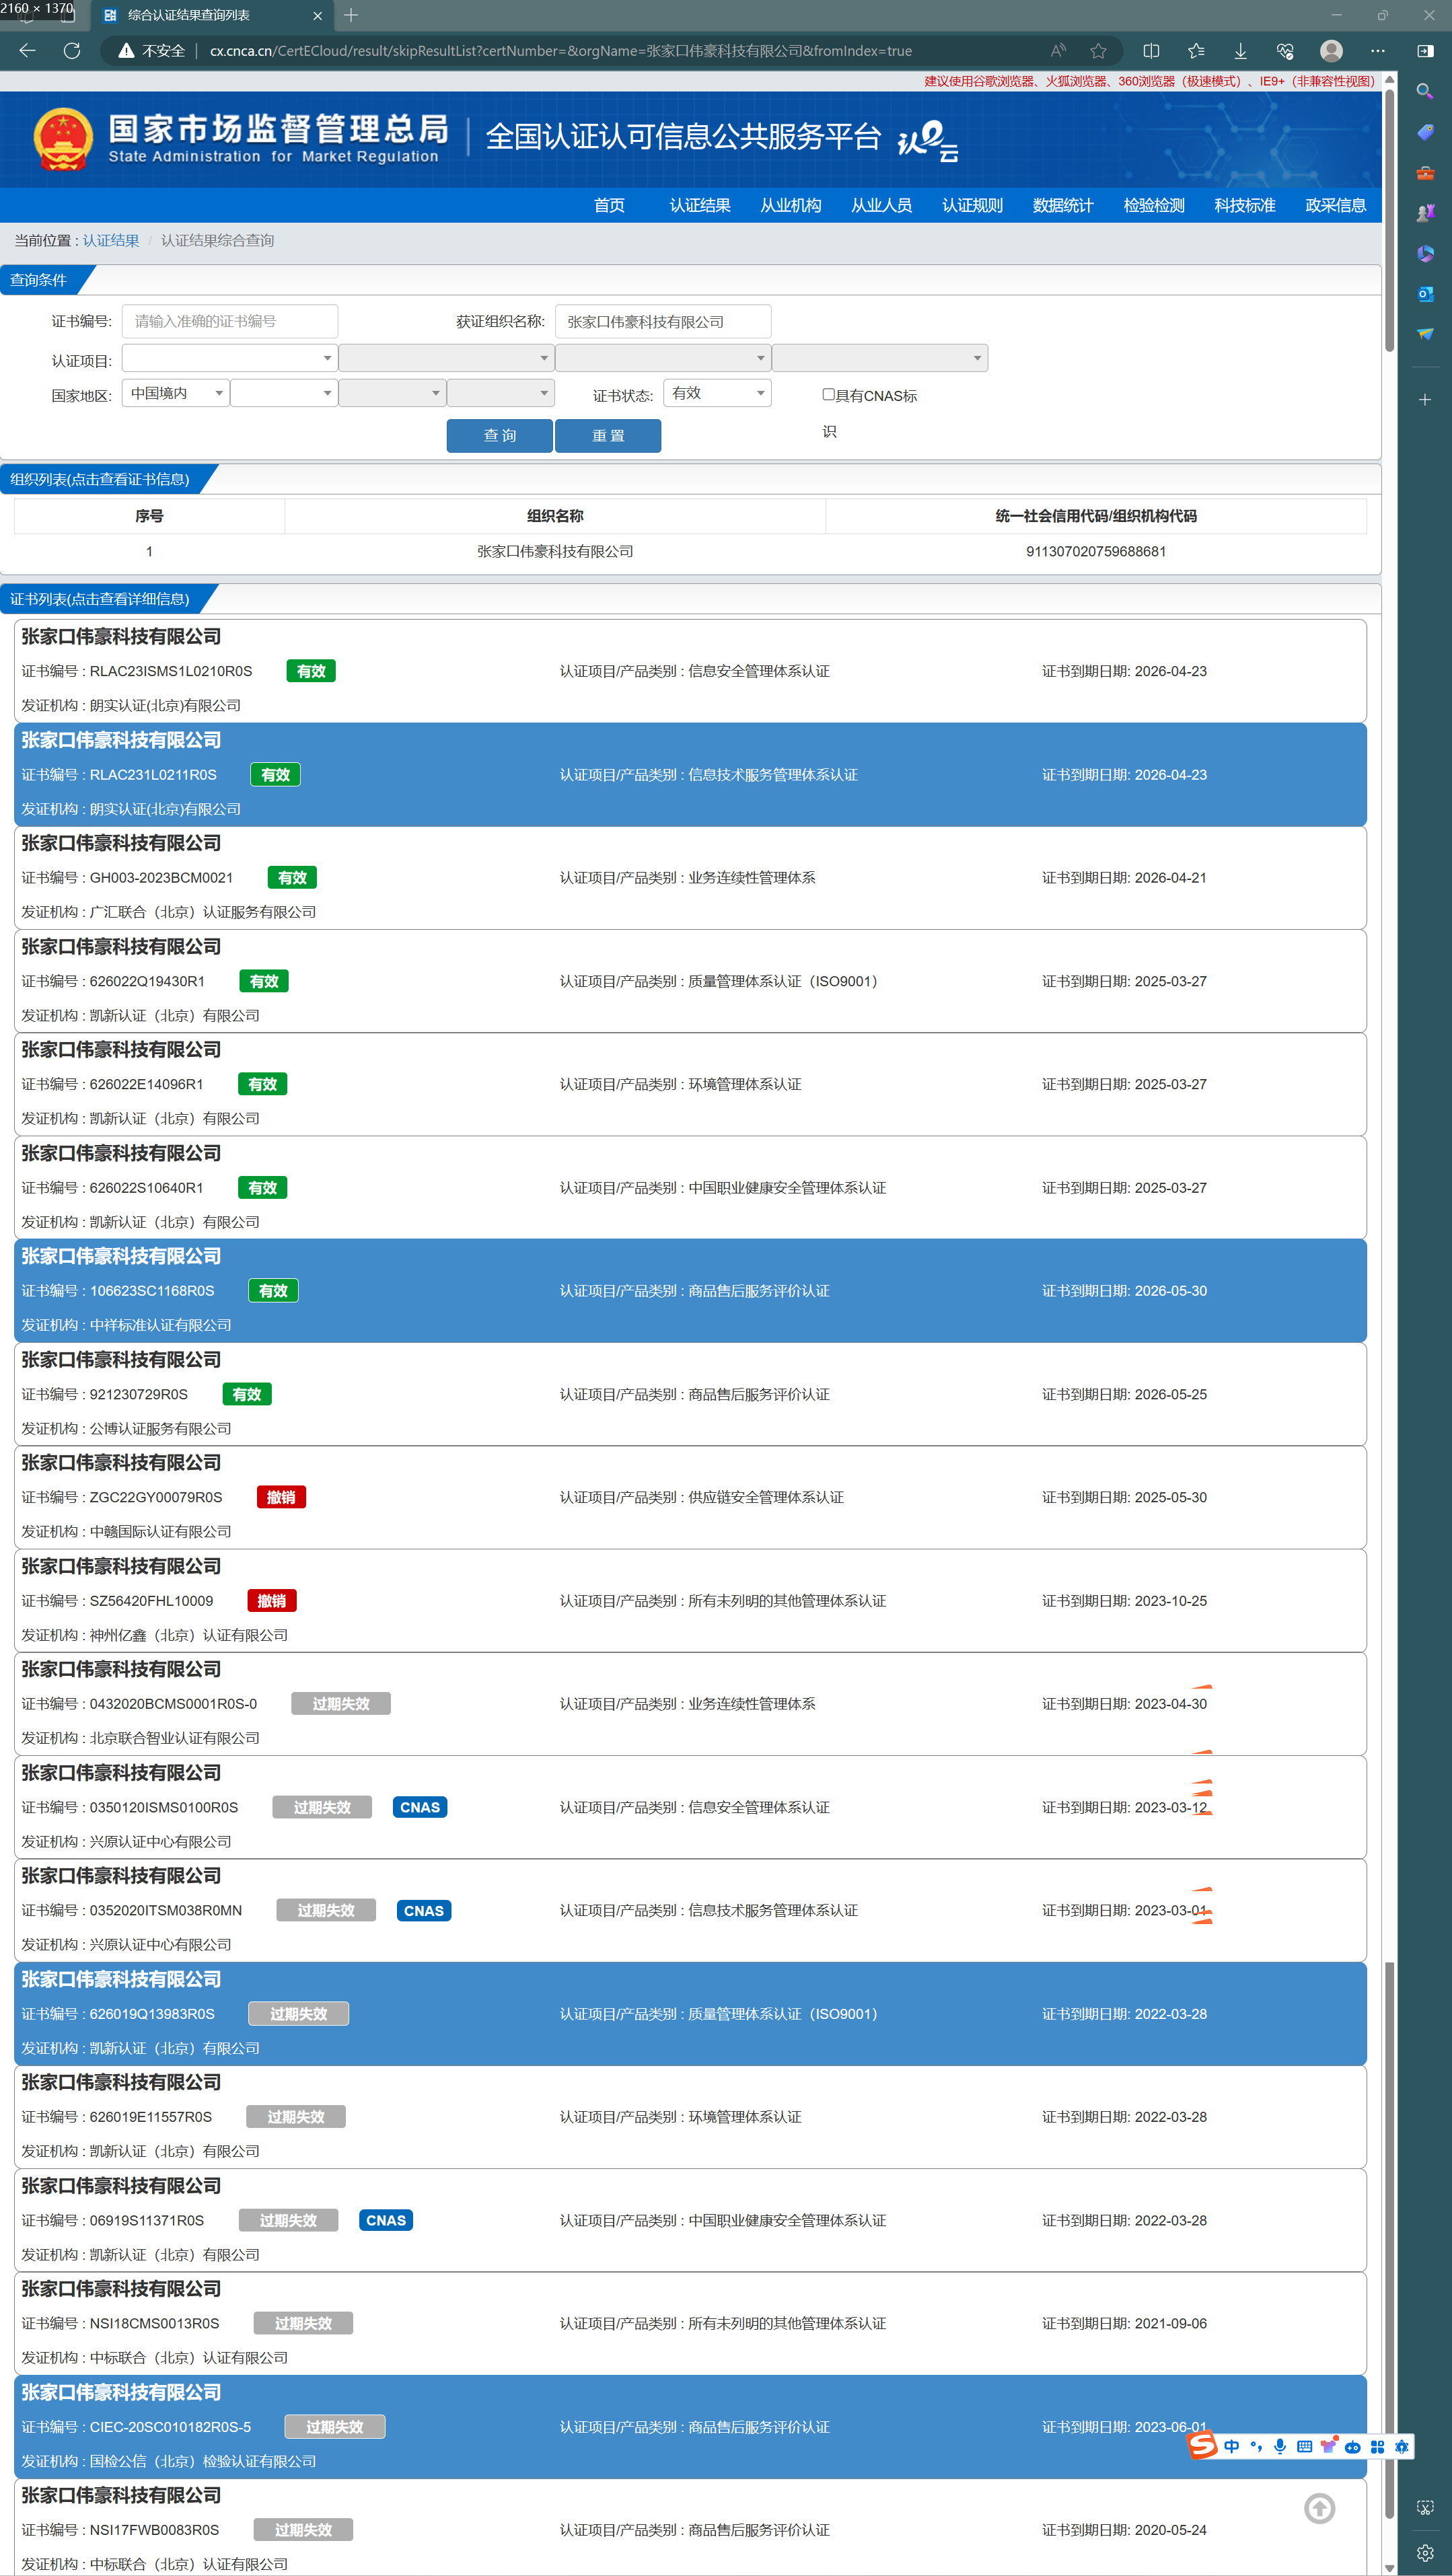Image resolution: width=1452 pixels, height=2576 pixels.
Task: Click the browser address bar URL
Action: pos(560,51)
